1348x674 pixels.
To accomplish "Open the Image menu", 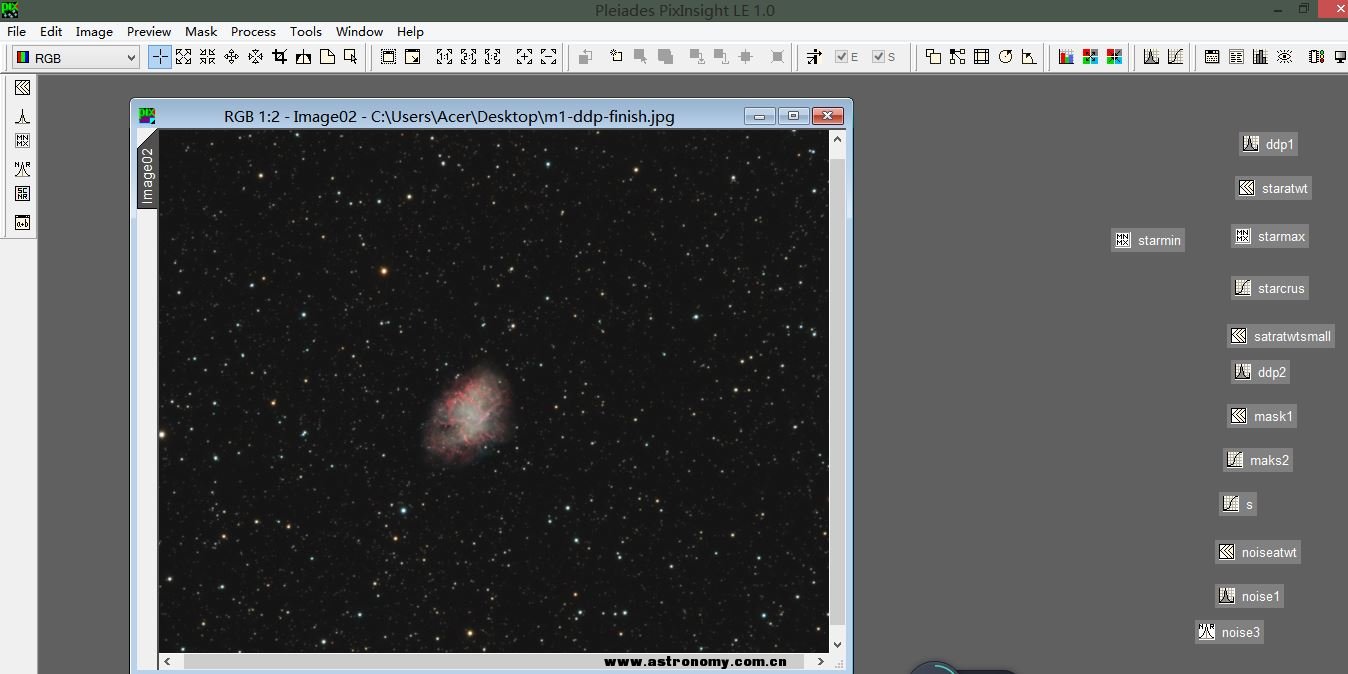I will (x=94, y=31).
